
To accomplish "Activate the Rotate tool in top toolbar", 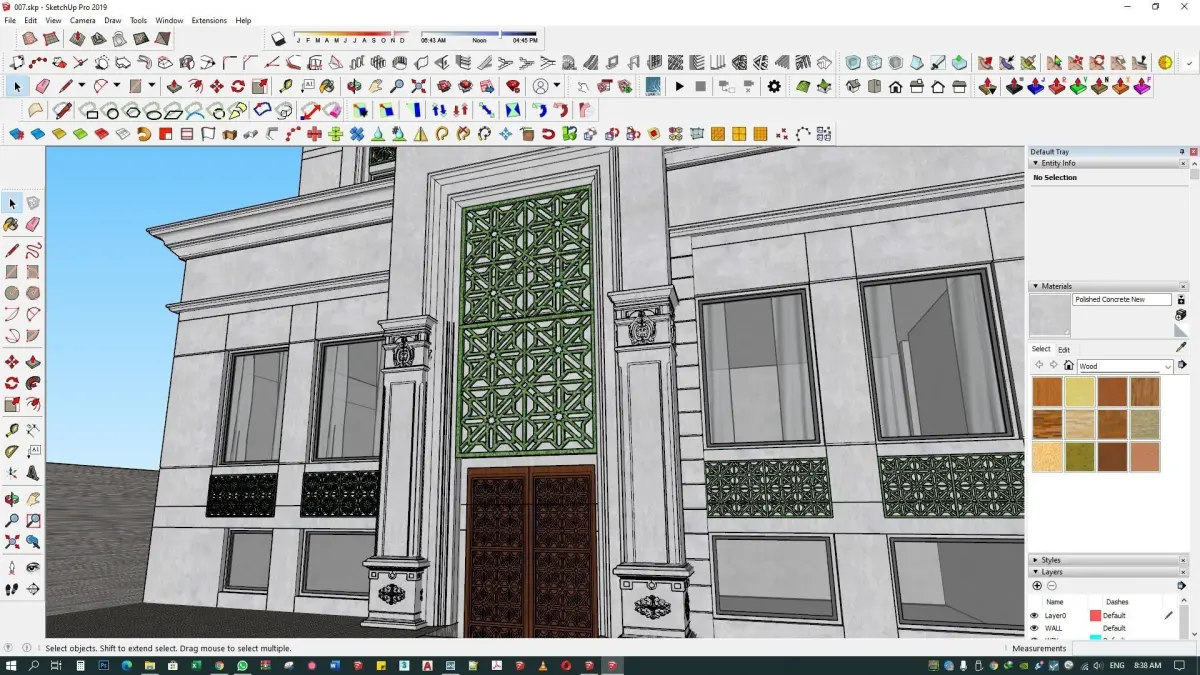I will coord(238,86).
